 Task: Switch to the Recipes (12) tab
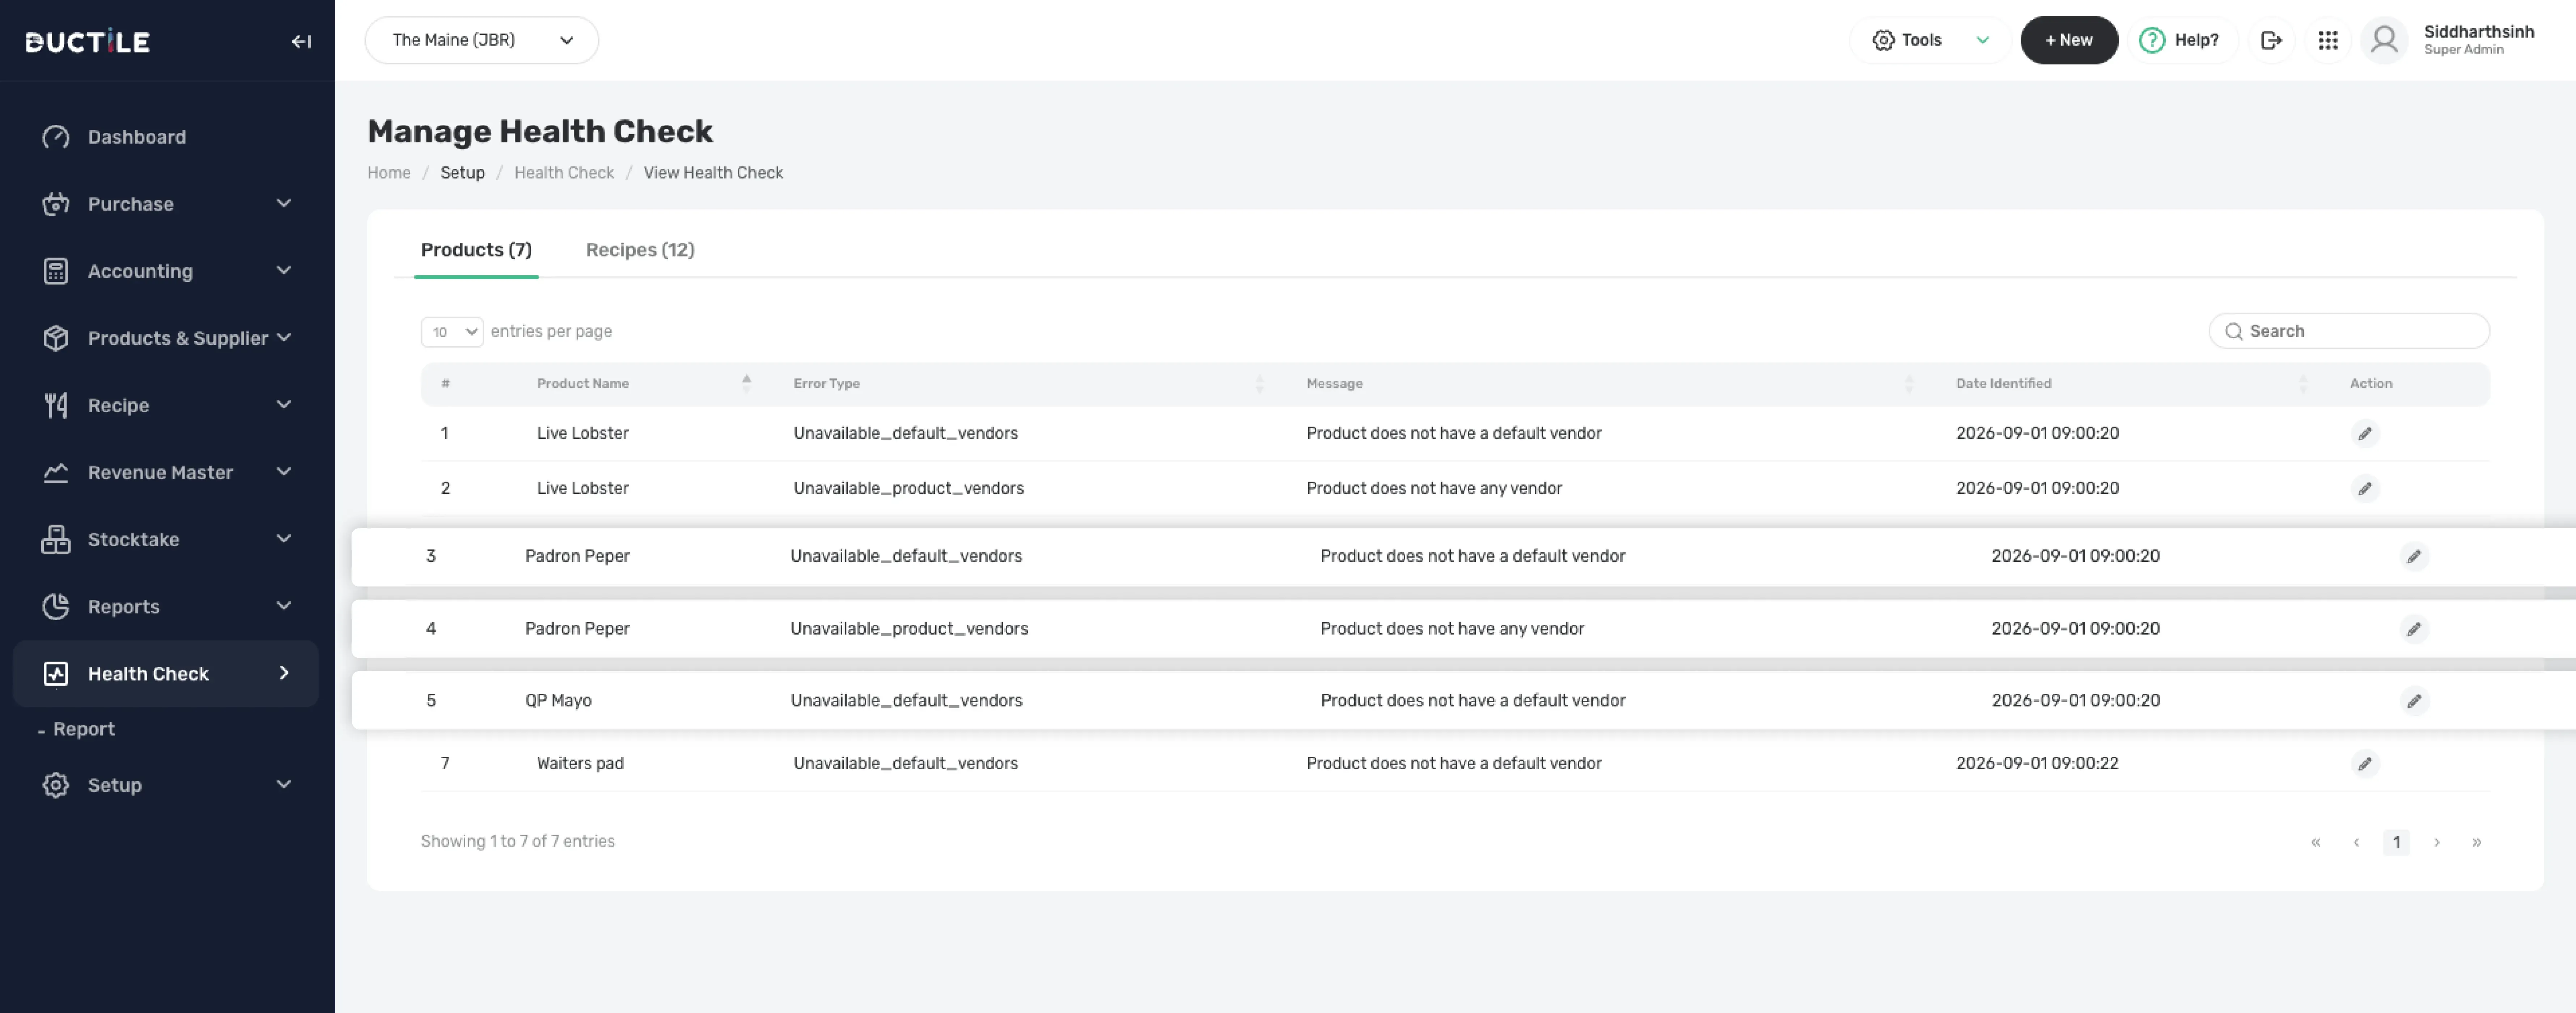tap(640, 250)
